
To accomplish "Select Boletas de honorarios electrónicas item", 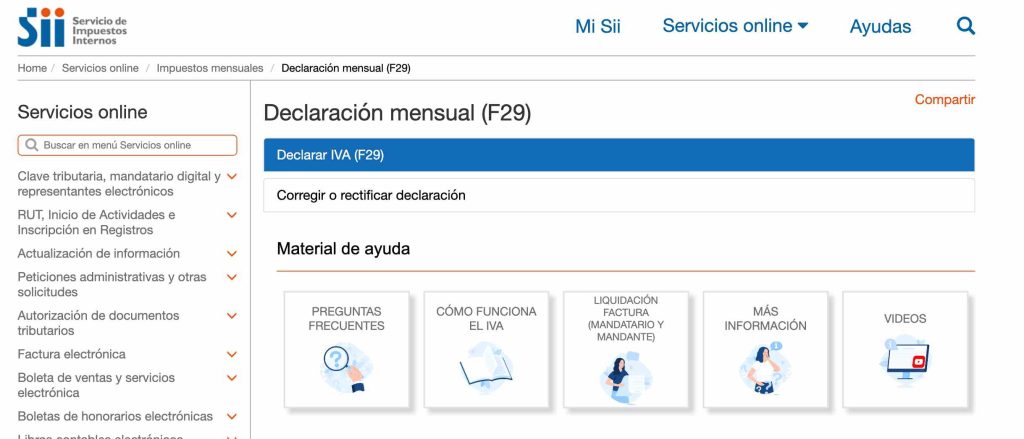I will pyautogui.click(x=115, y=416).
